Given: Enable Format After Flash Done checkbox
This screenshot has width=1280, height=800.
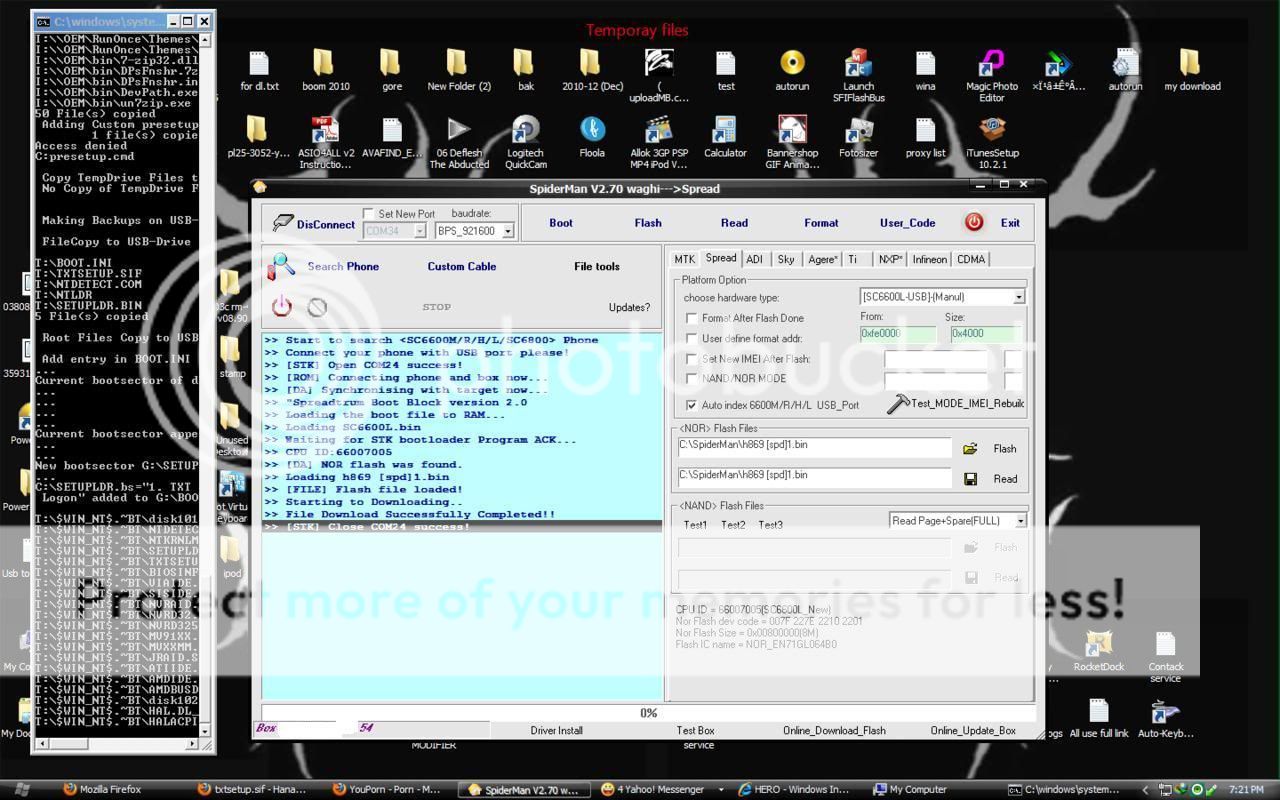Looking at the screenshot, I should (691, 318).
